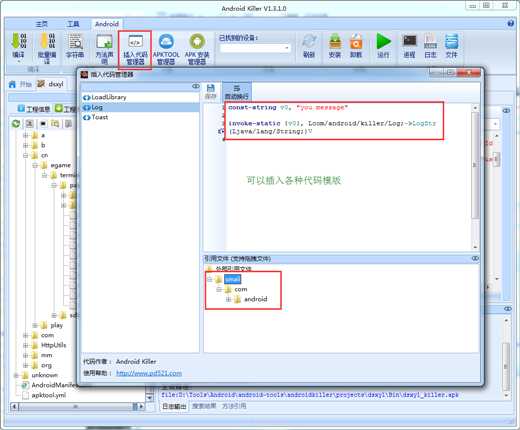This screenshot has height=430, width=520.
Task: Open the 进程 process terminal icon
Action: tap(409, 41)
